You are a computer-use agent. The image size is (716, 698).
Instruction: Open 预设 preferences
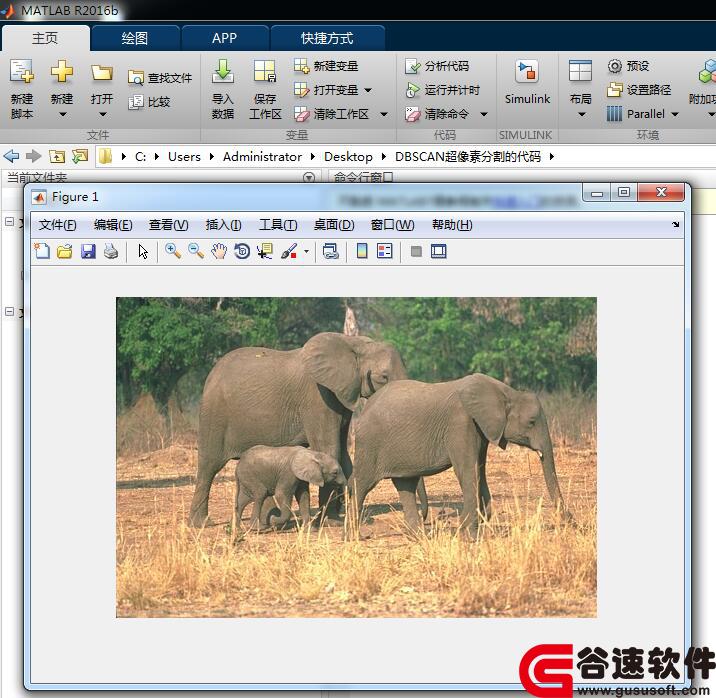[628, 66]
